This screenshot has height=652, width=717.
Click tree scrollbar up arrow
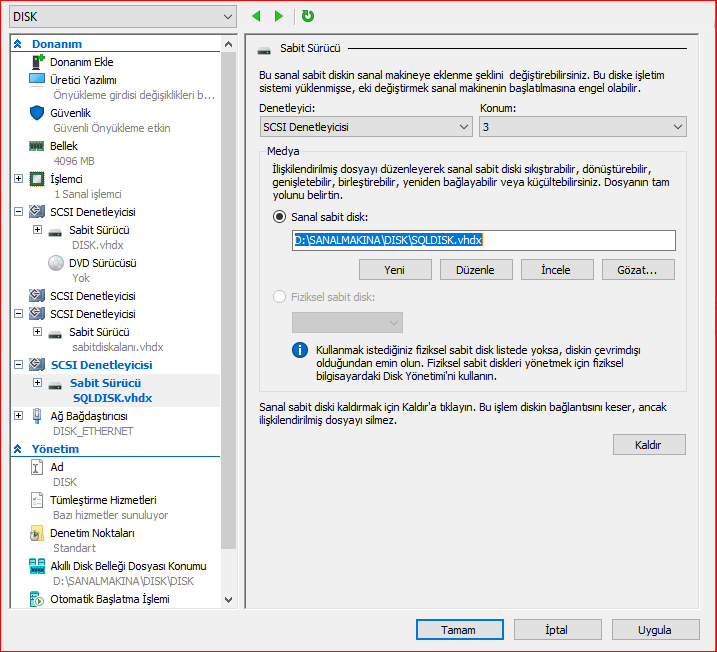click(229, 44)
